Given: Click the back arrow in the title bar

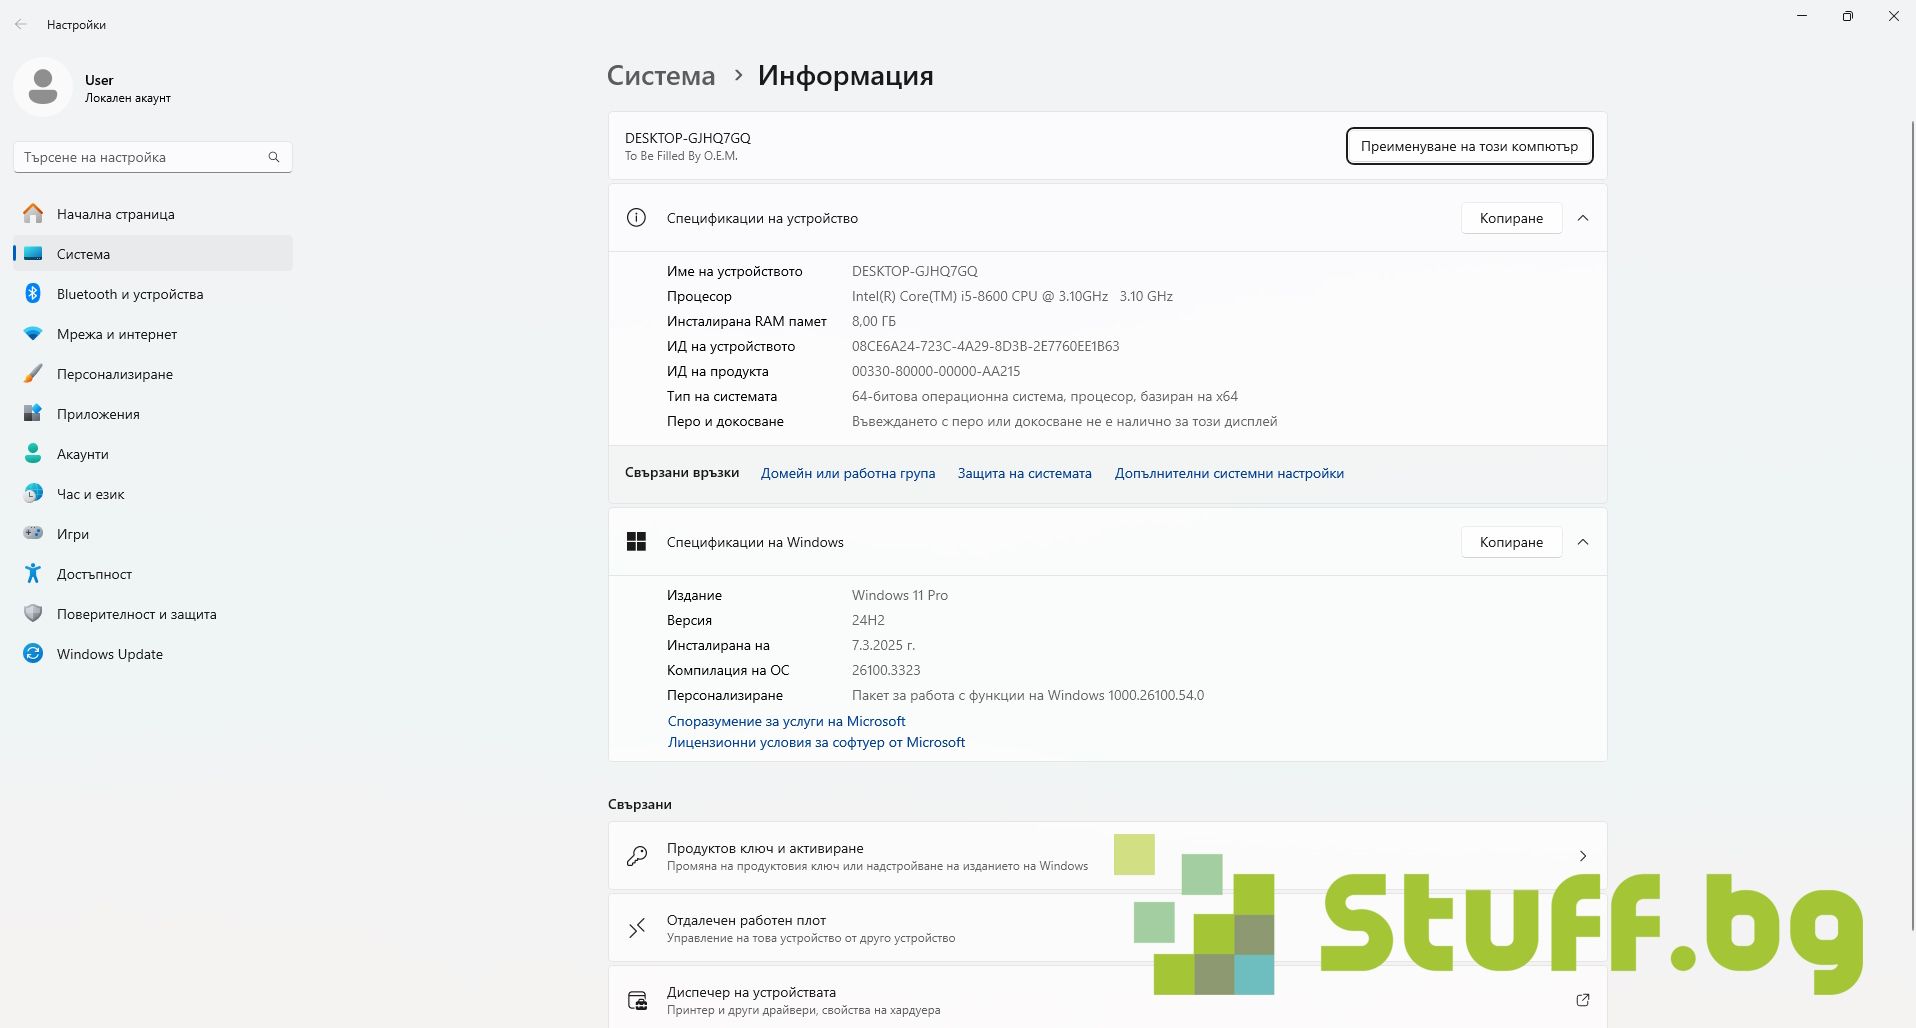Looking at the screenshot, I should point(21,24).
